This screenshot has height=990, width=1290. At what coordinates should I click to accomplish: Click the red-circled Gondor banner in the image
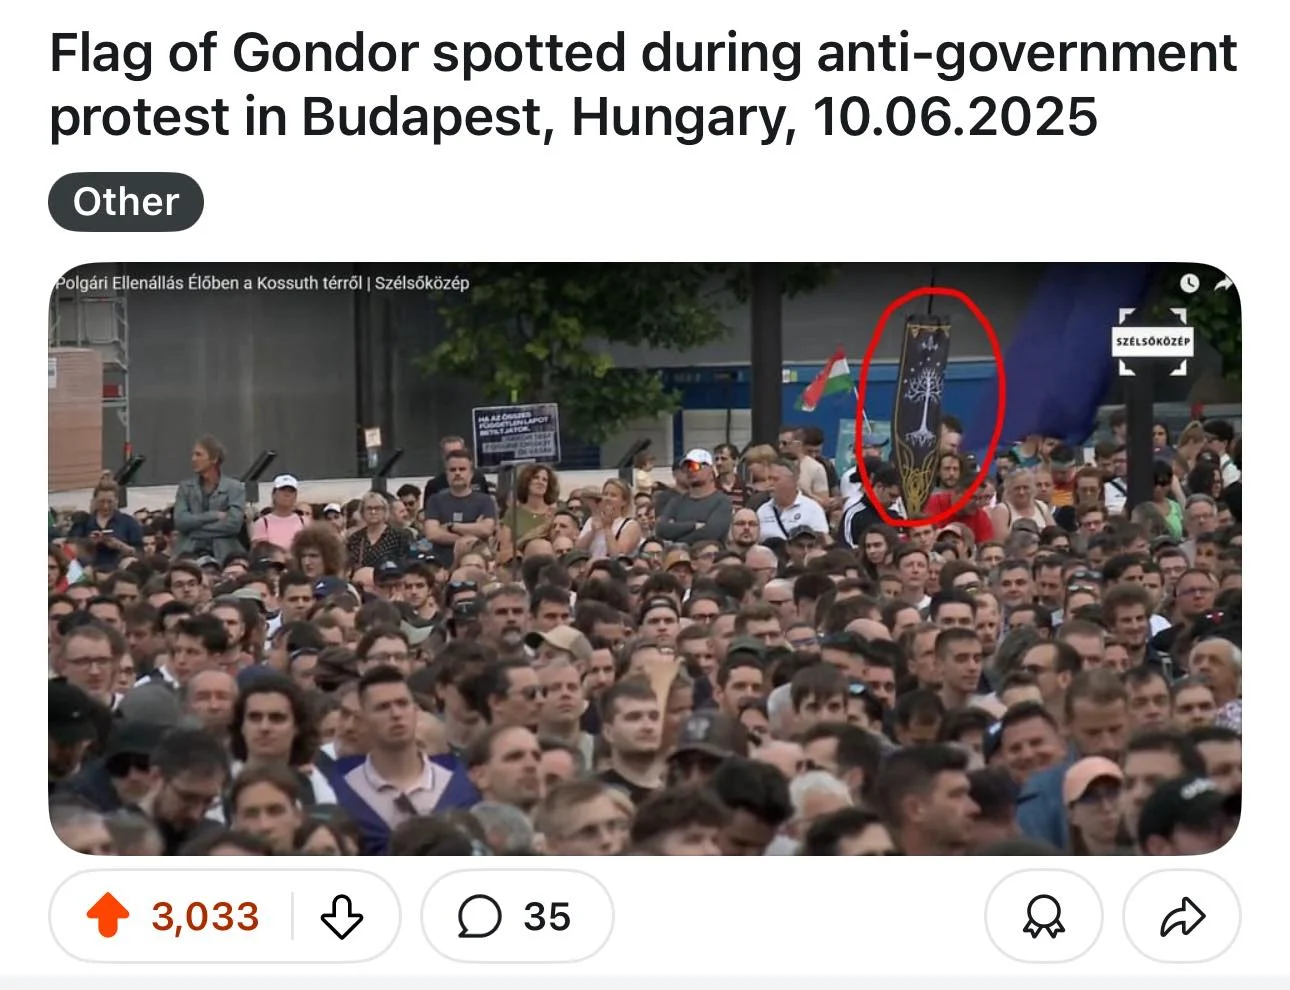(927, 410)
